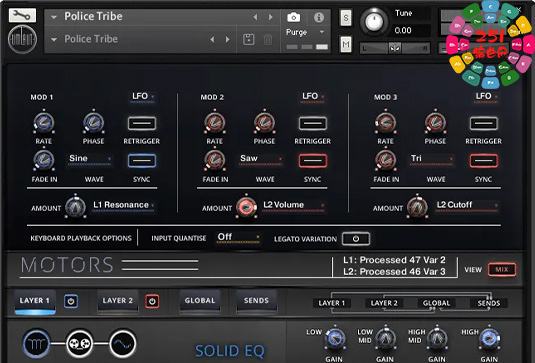The image size is (535, 363).
Task: Select previous snapshot arrow on second row
Action: (212, 39)
